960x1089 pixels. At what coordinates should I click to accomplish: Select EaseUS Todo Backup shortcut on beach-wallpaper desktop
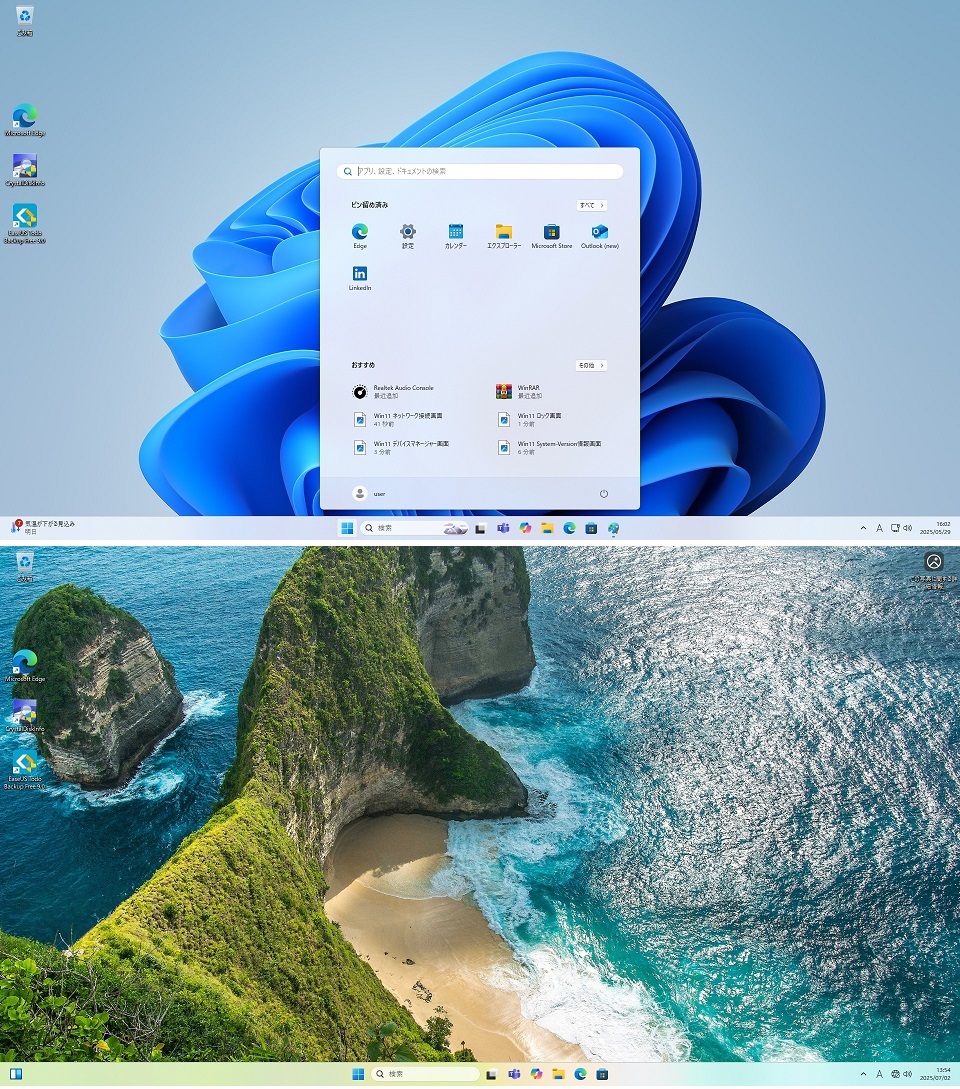click(x=25, y=770)
